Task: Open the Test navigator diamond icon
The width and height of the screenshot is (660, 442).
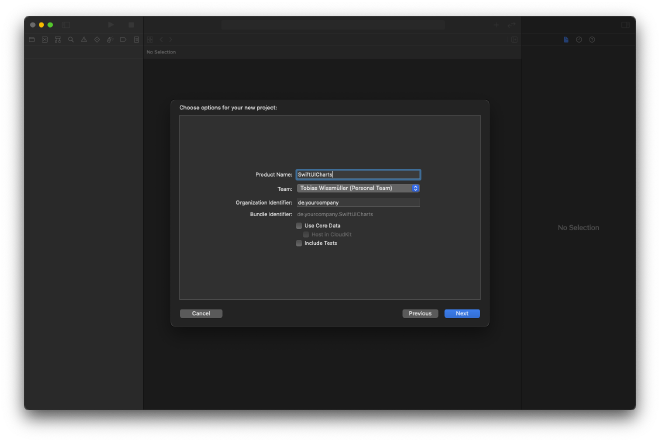Action: click(97, 40)
